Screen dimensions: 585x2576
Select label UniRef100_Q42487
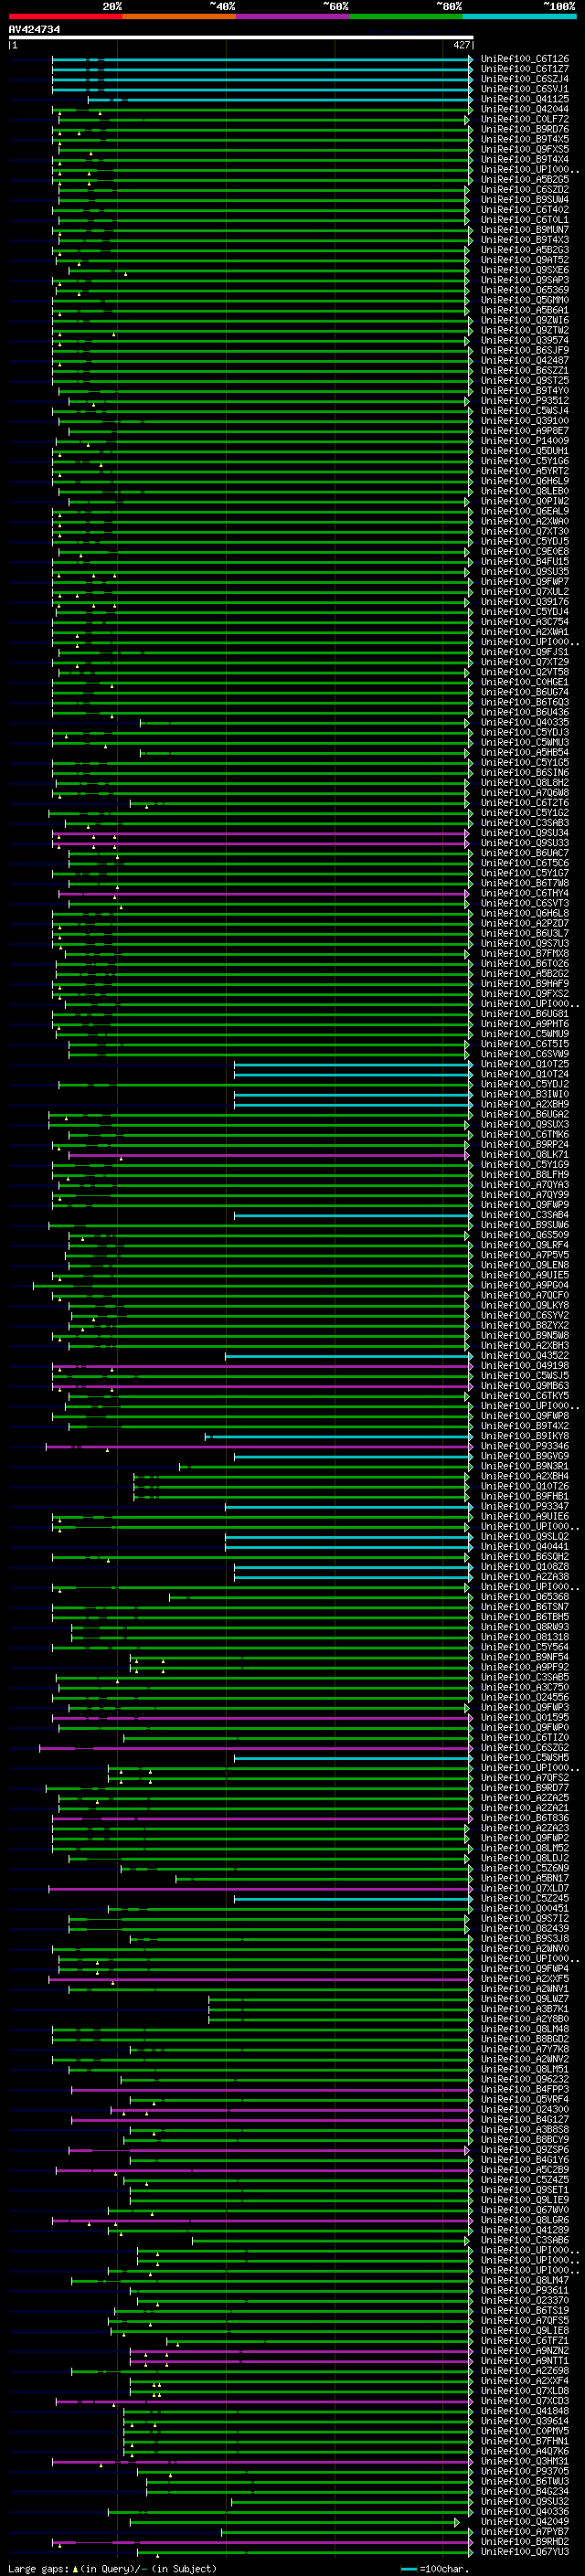525,361
